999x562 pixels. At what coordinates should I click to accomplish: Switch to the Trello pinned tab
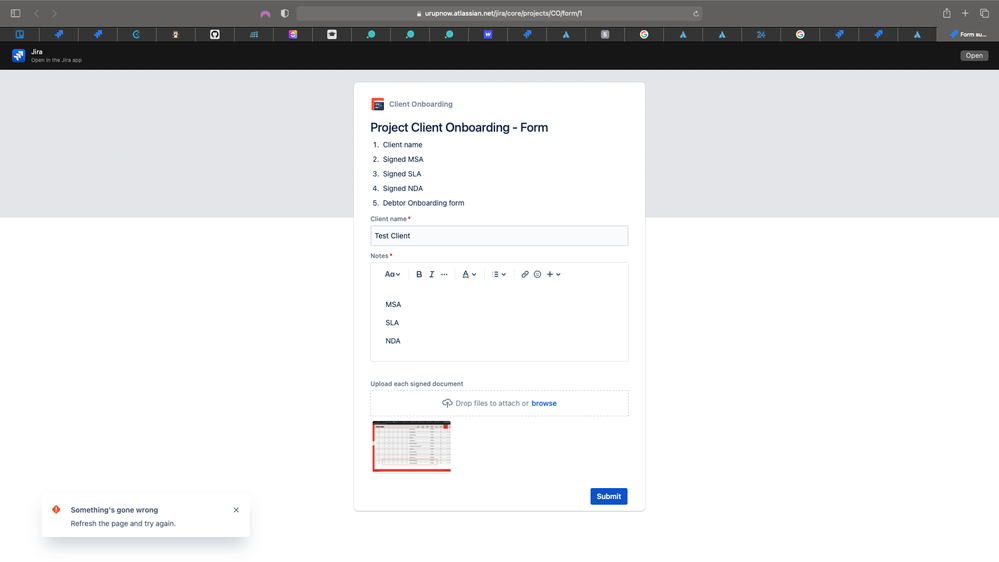point(20,34)
